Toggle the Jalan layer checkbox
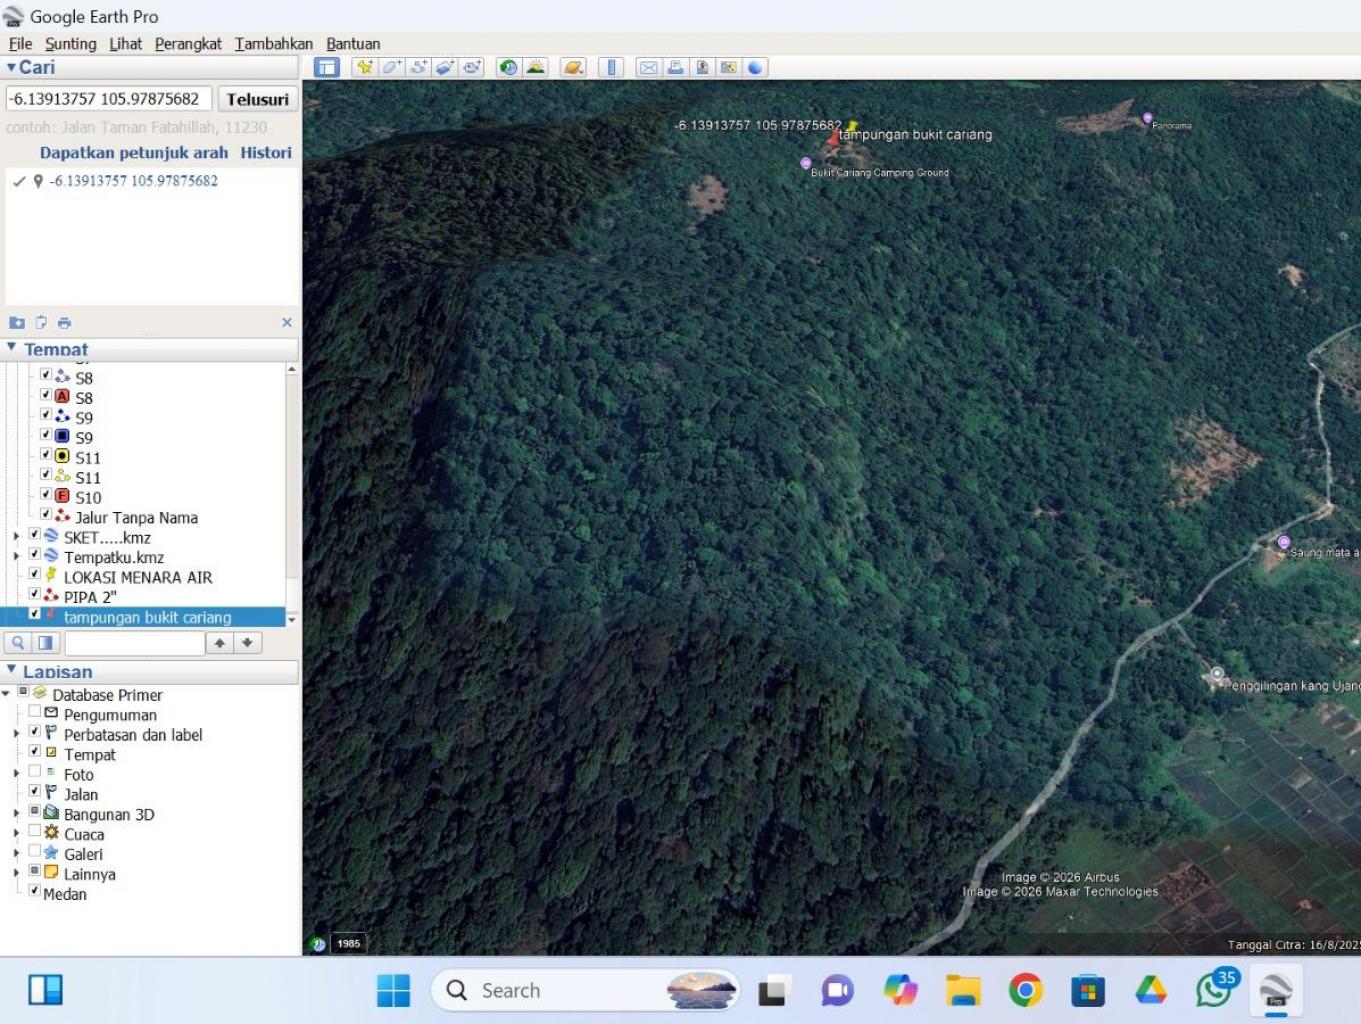This screenshot has height=1024, width=1361. pyautogui.click(x=35, y=791)
